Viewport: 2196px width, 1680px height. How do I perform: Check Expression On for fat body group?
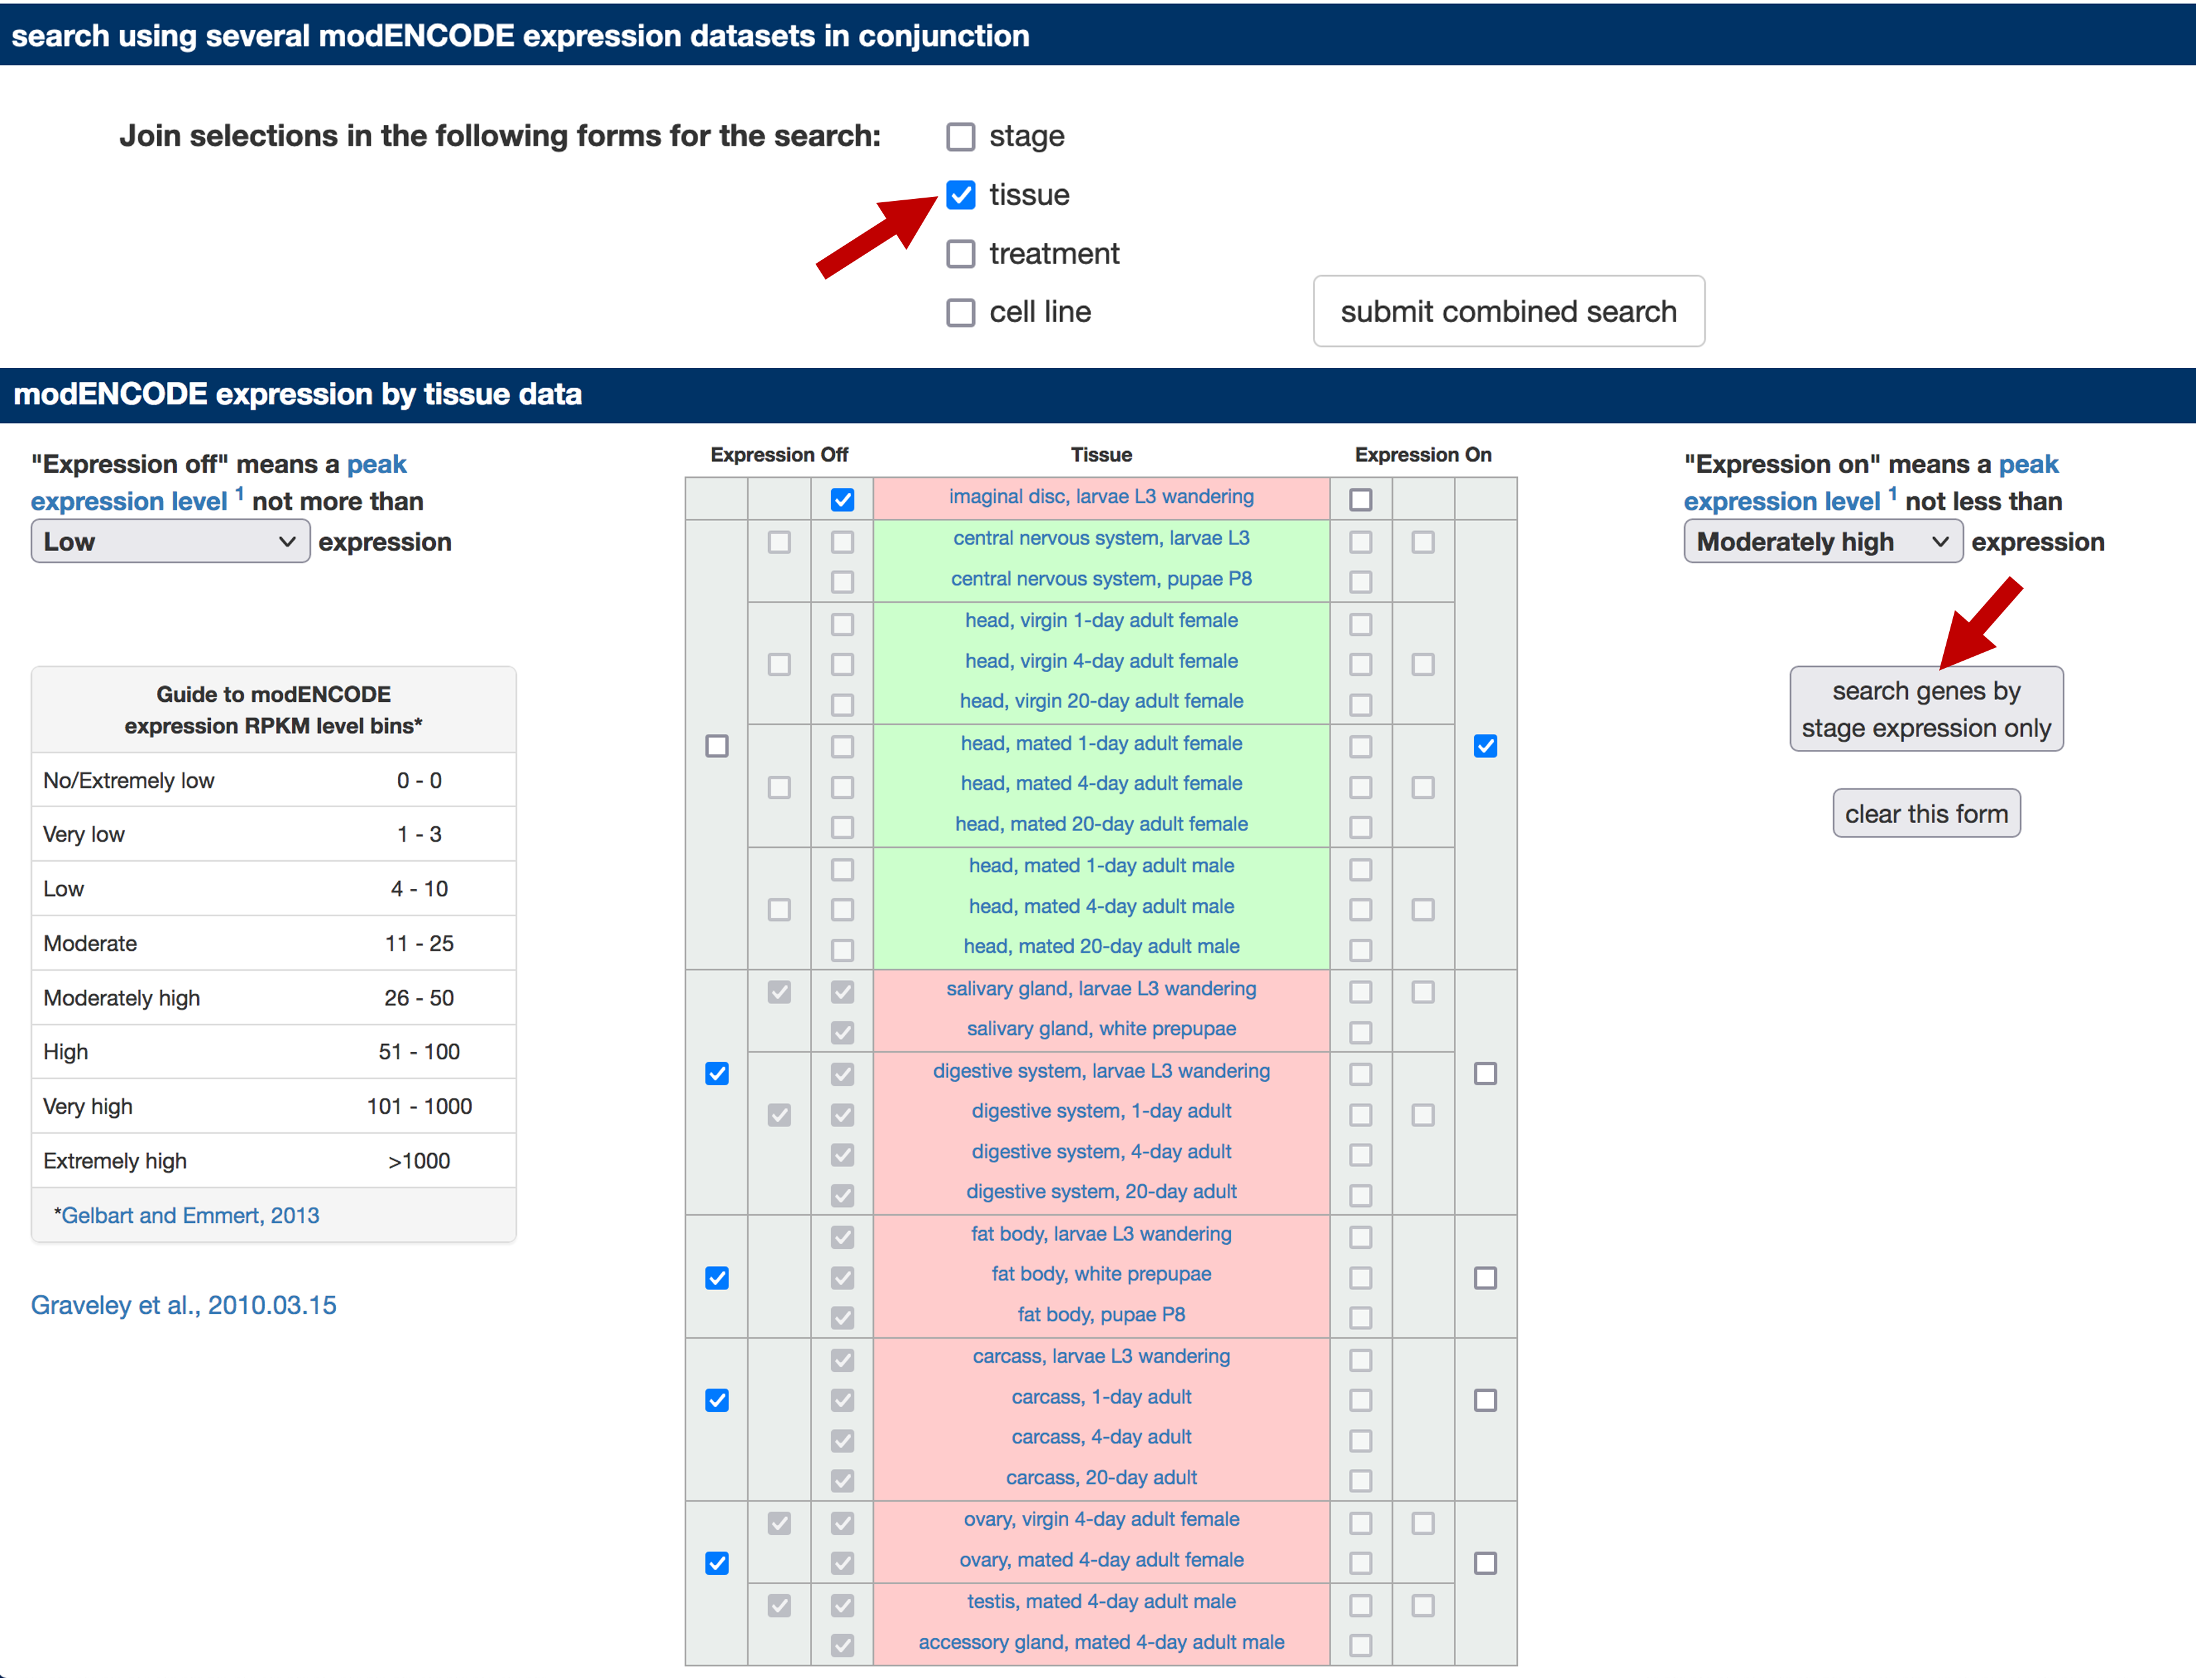click(x=1485, y=1278)
